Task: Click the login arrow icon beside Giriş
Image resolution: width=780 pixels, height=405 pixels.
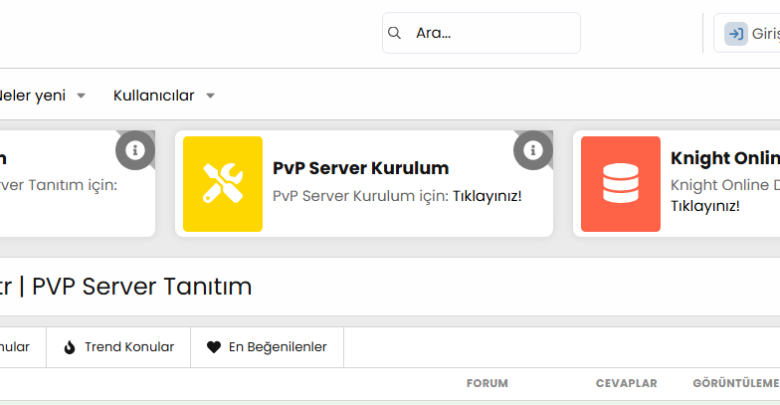Action: click(736, 34)
